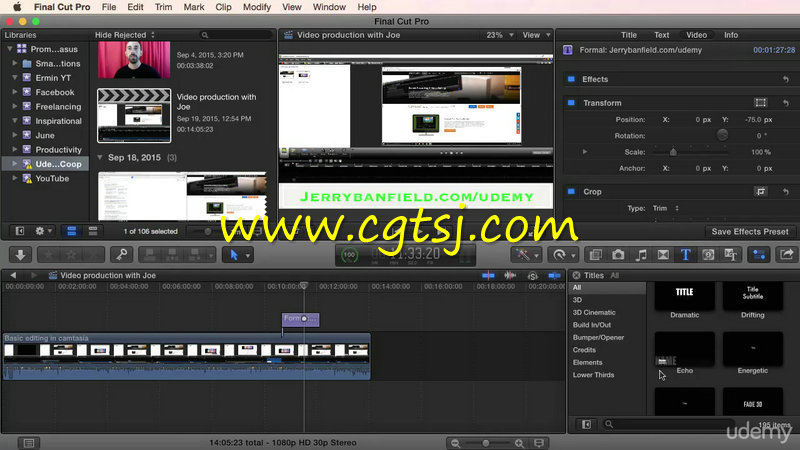Image resolution: width=800 pixels, height=450 pixels.
Task: Adjust the Scale slider handle
Action: pos(673,152)
